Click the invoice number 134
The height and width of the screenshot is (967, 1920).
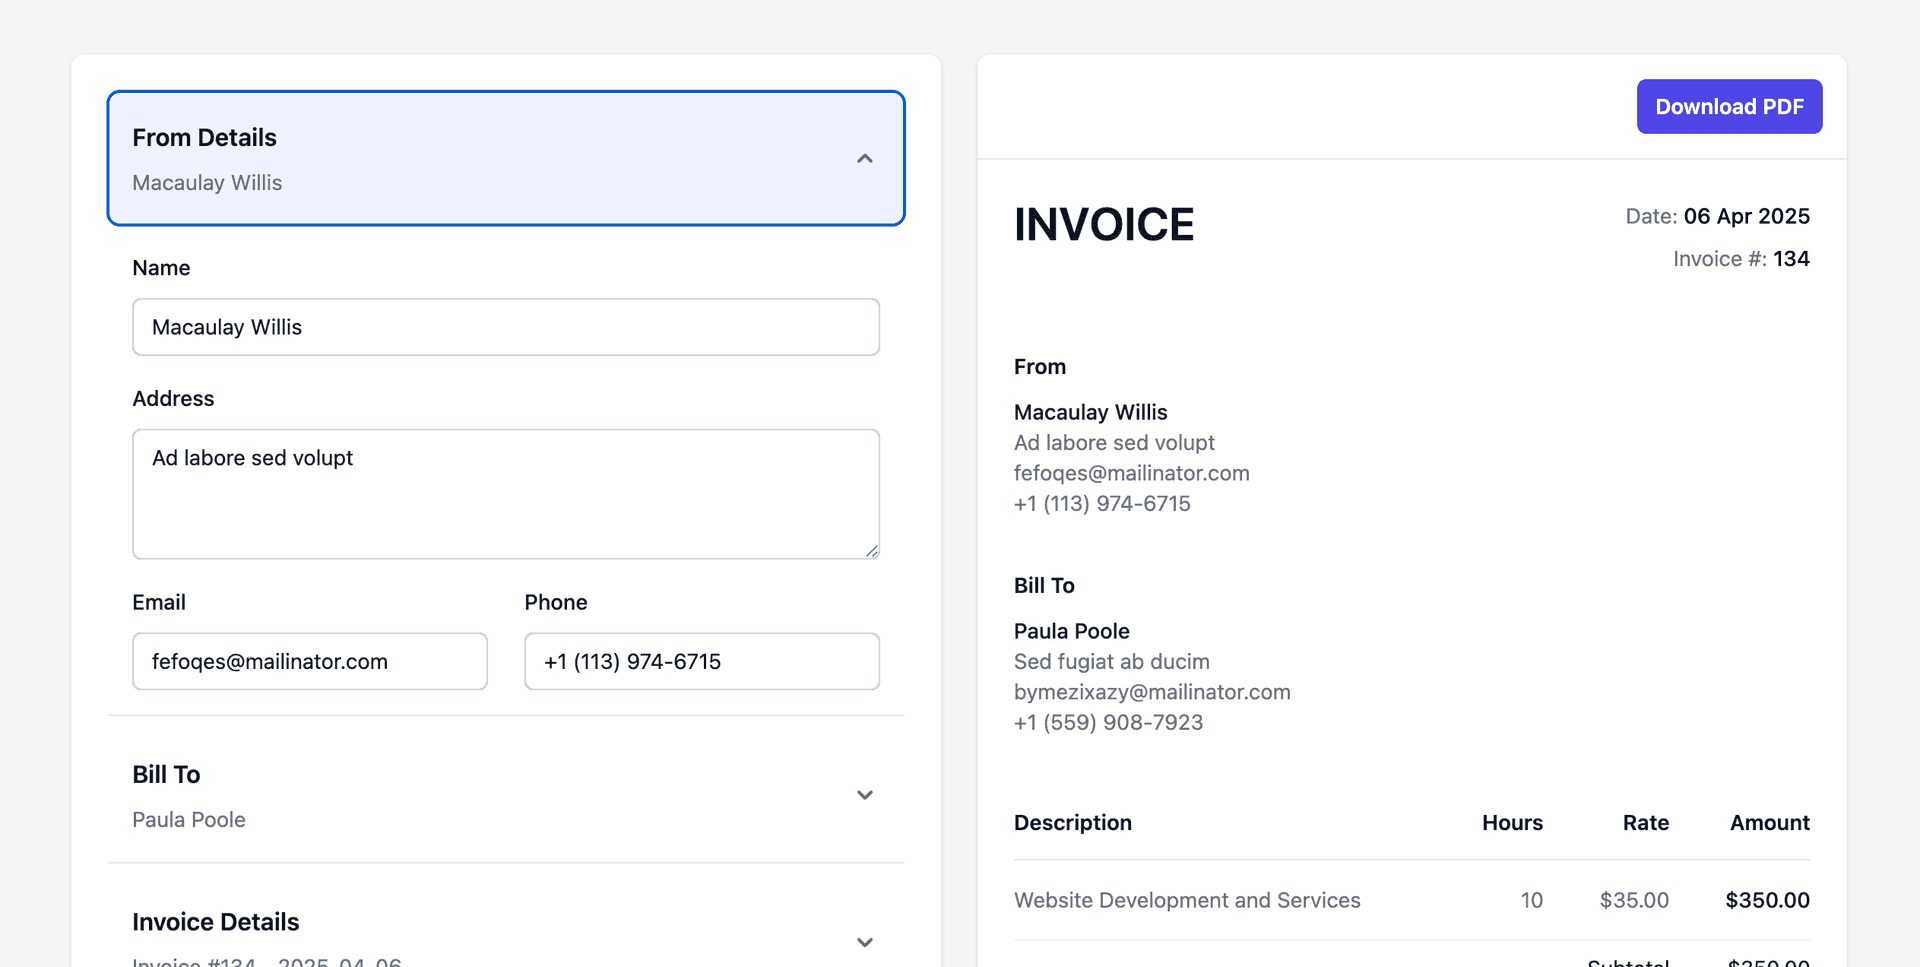(x=1793, y=258)
